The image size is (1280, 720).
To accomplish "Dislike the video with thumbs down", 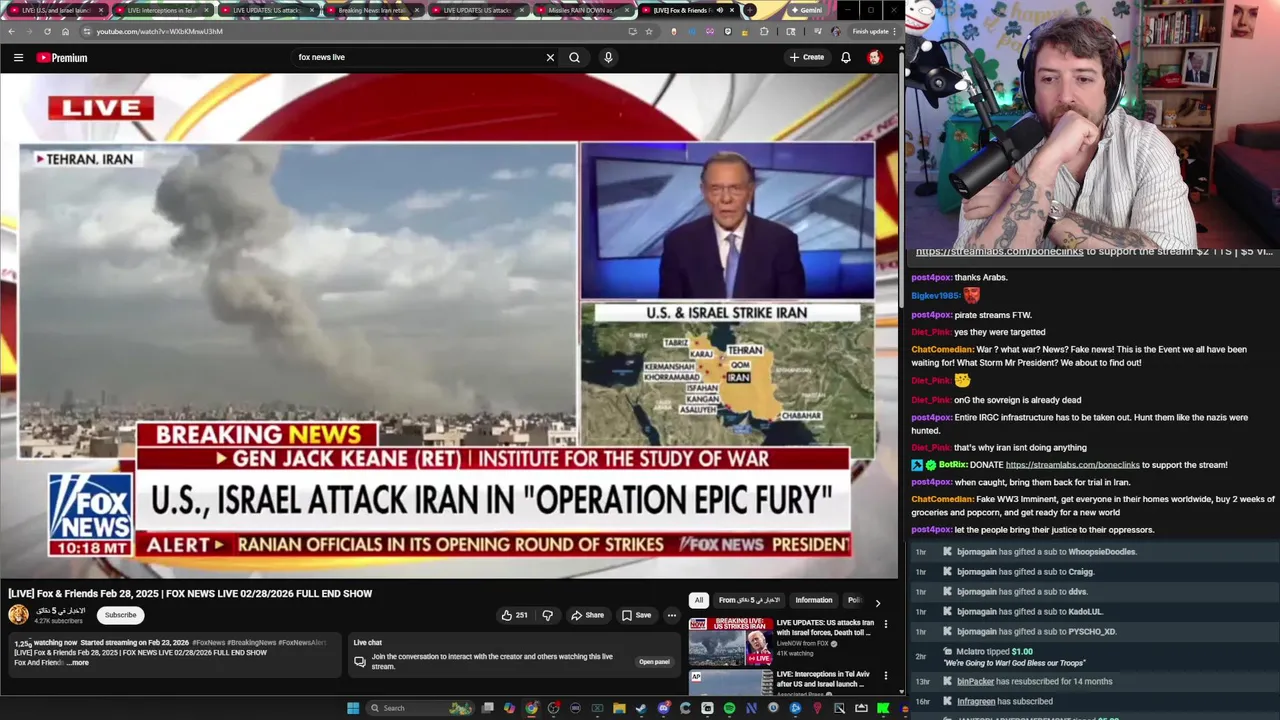I will point(547,615).
